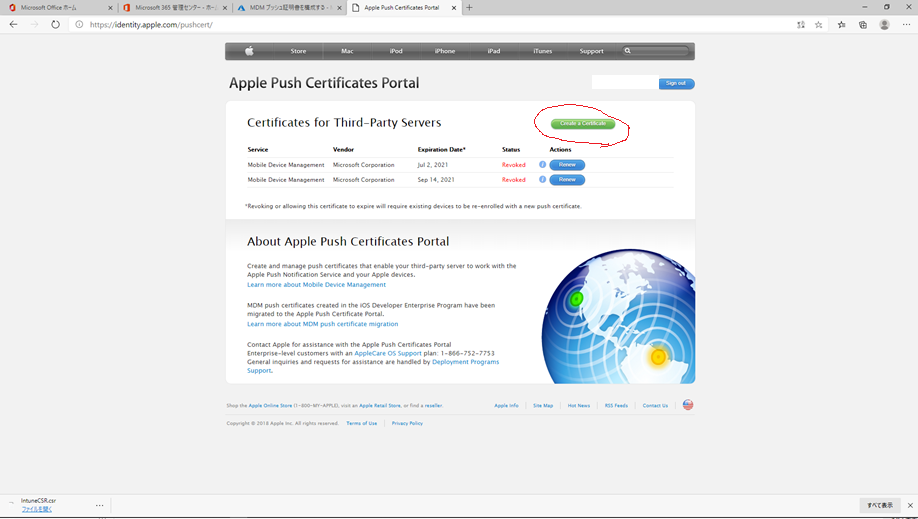Viewport: 918px width, 519px height.
Task: Open the Apple Retail Store footer link
Action: [380, 405]
